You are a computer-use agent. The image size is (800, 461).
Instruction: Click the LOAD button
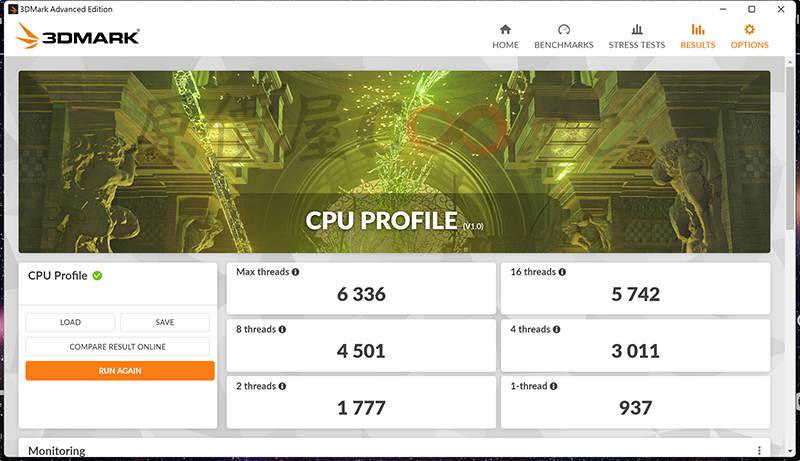(x=70, y=322)
